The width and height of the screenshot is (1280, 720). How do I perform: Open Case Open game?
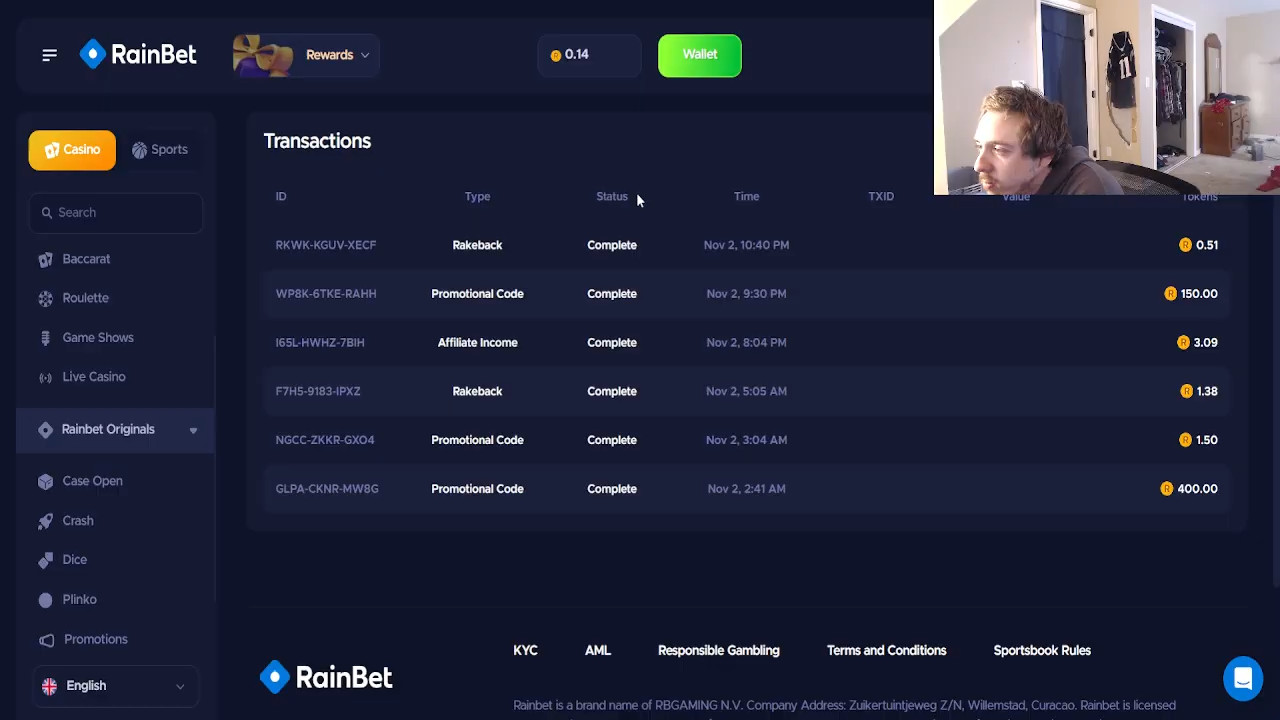click(92, 481)
